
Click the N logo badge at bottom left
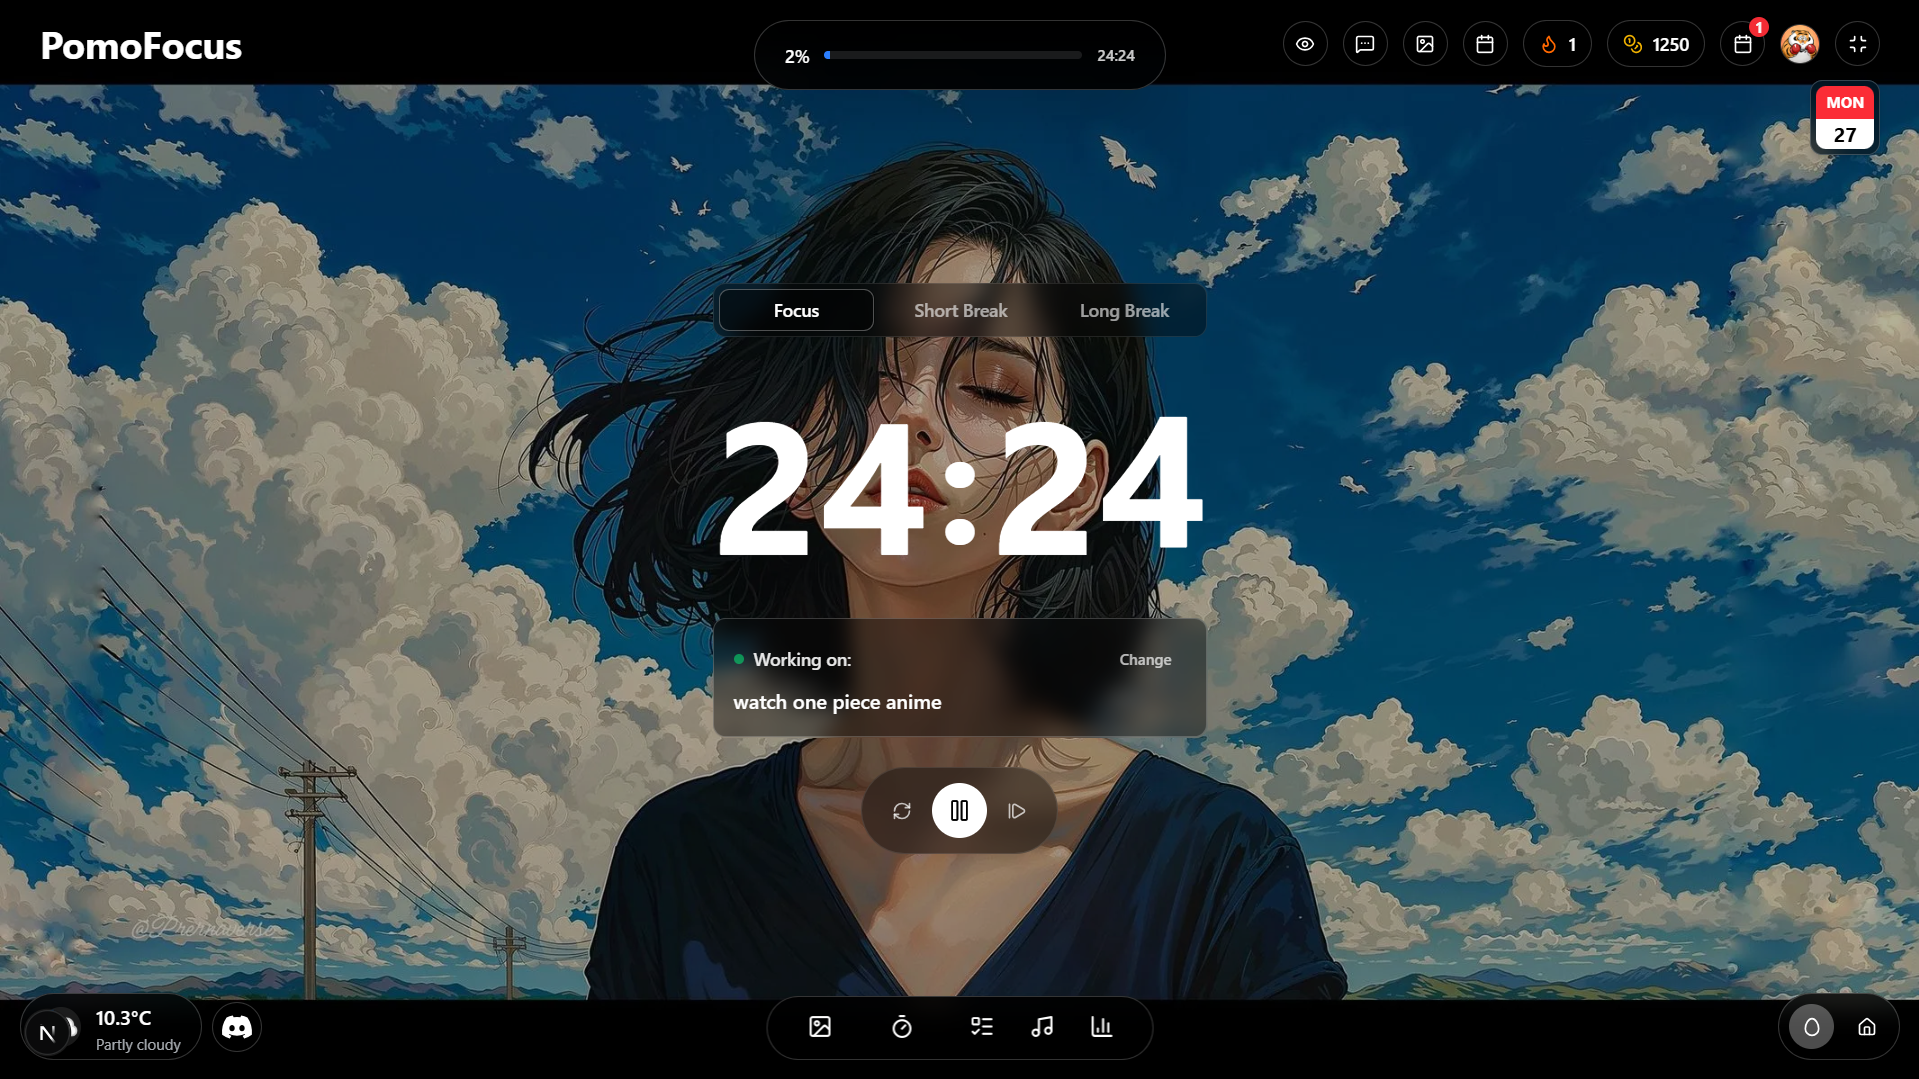(47, 1033)
